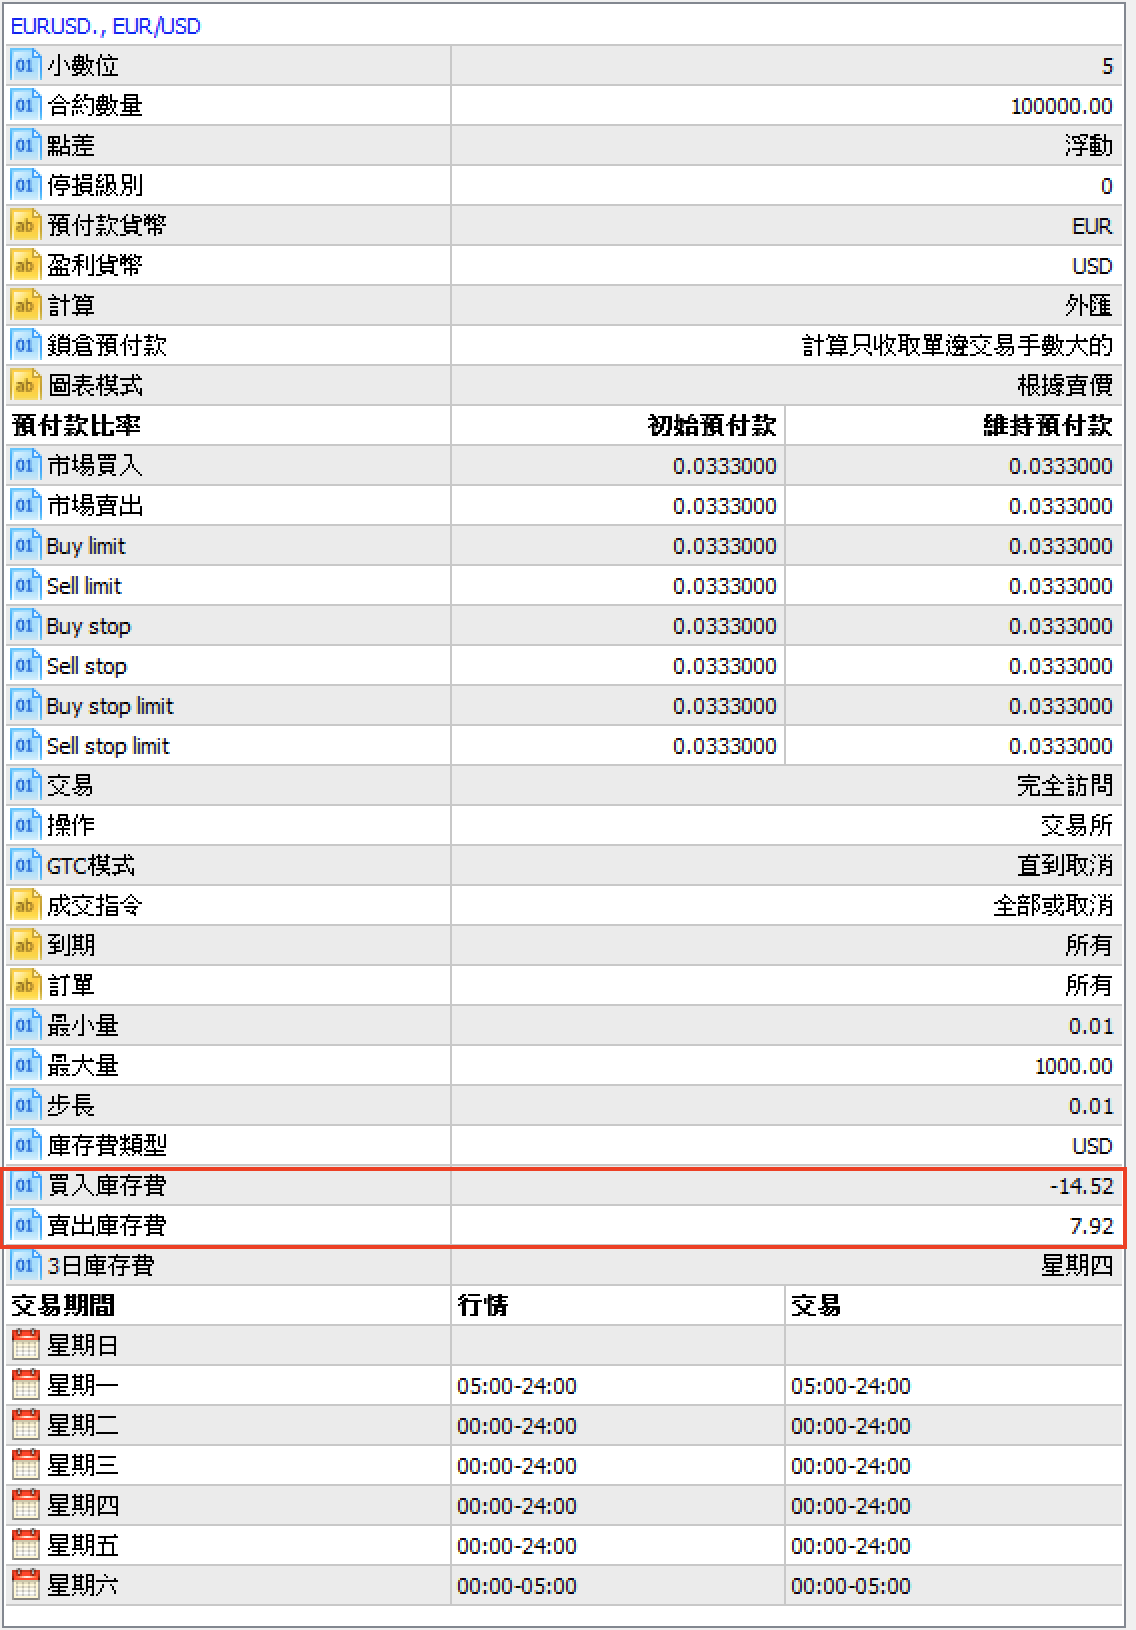Click the calendar icon for 星期六

coord(25,1585)
